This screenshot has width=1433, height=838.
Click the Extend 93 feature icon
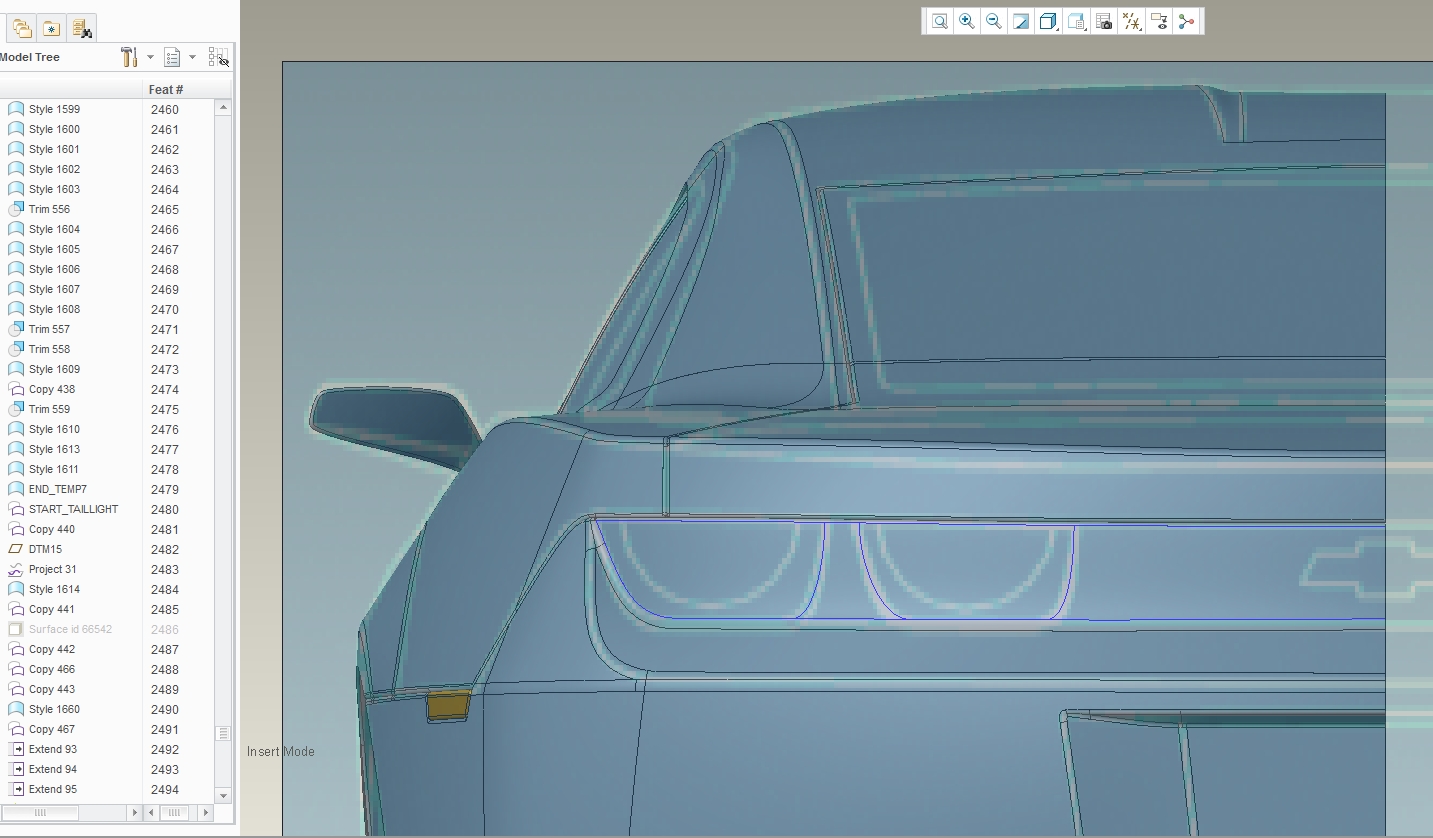pyautogui.click(x=16, y=749)
